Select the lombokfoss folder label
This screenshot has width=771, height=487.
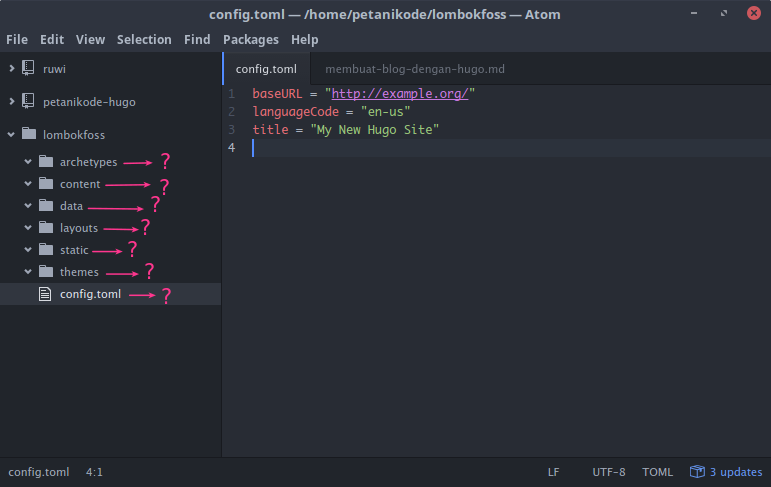coord(74,135)
